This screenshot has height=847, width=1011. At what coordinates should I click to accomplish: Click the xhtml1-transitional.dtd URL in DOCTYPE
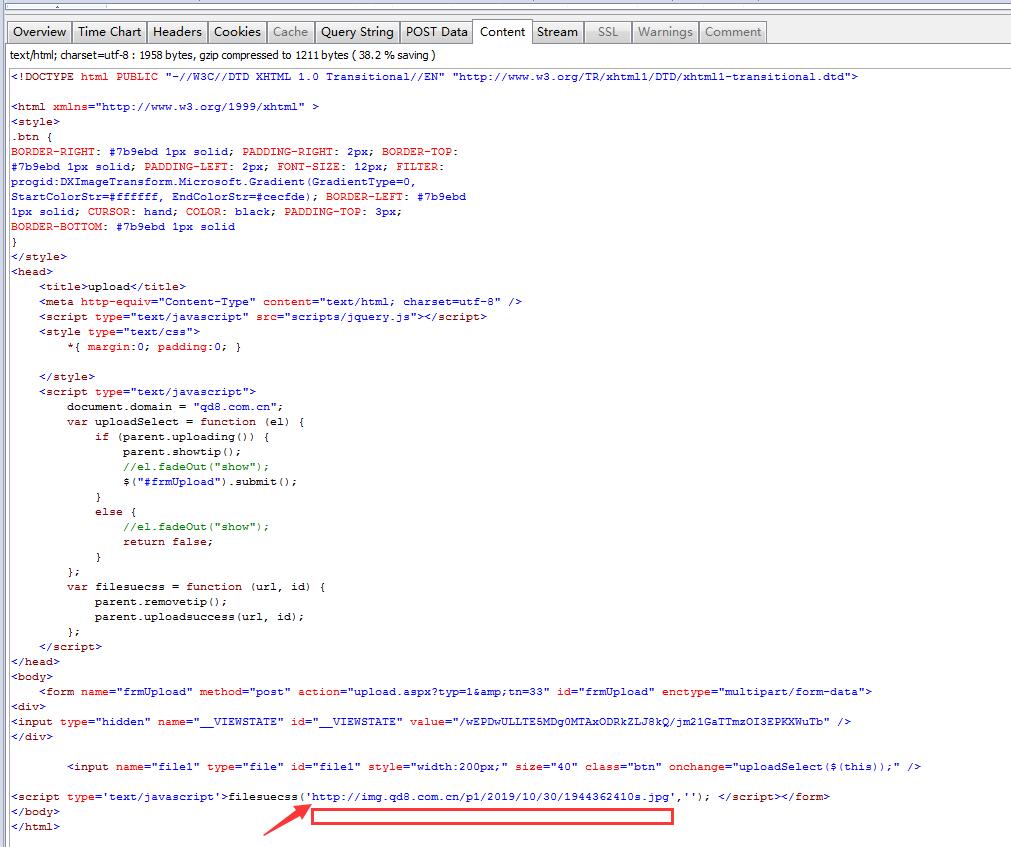[654, 76]
